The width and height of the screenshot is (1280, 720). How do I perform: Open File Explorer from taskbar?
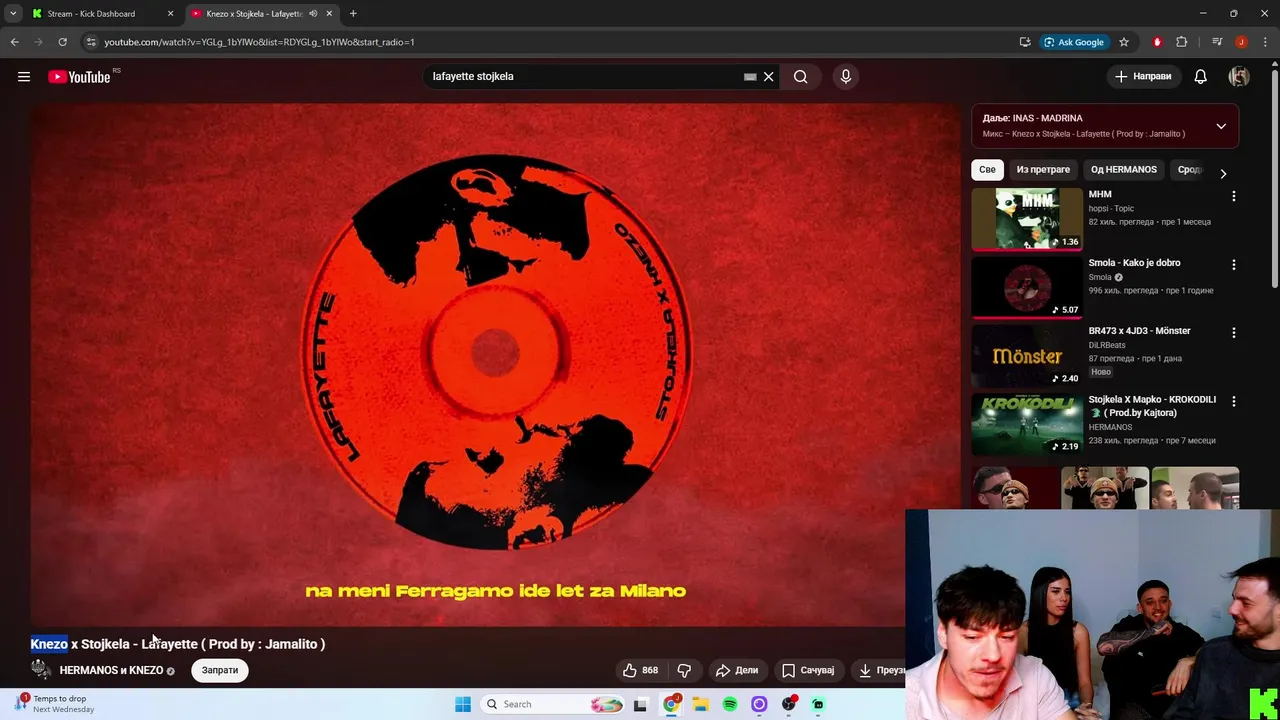click(x=700, y=704)
